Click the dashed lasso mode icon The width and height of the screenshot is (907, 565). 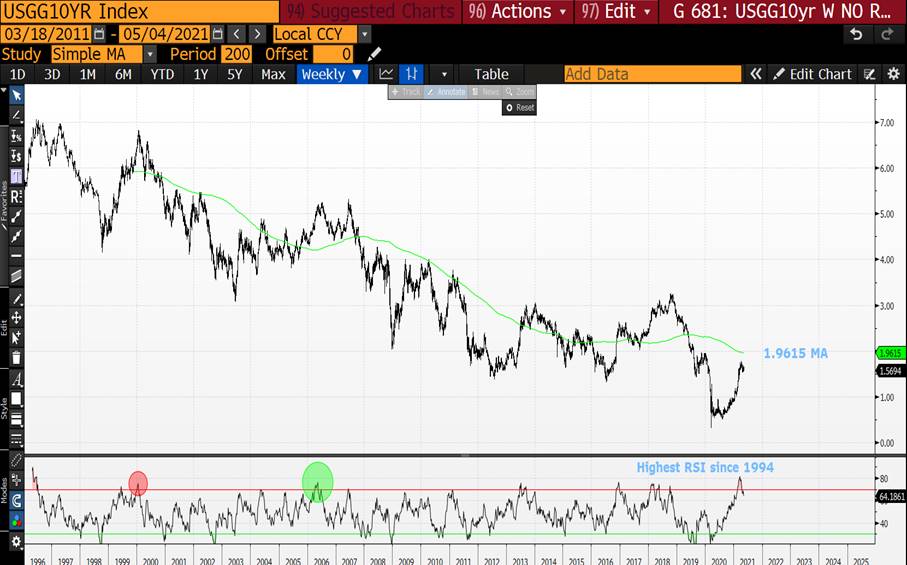pos(16,460)
